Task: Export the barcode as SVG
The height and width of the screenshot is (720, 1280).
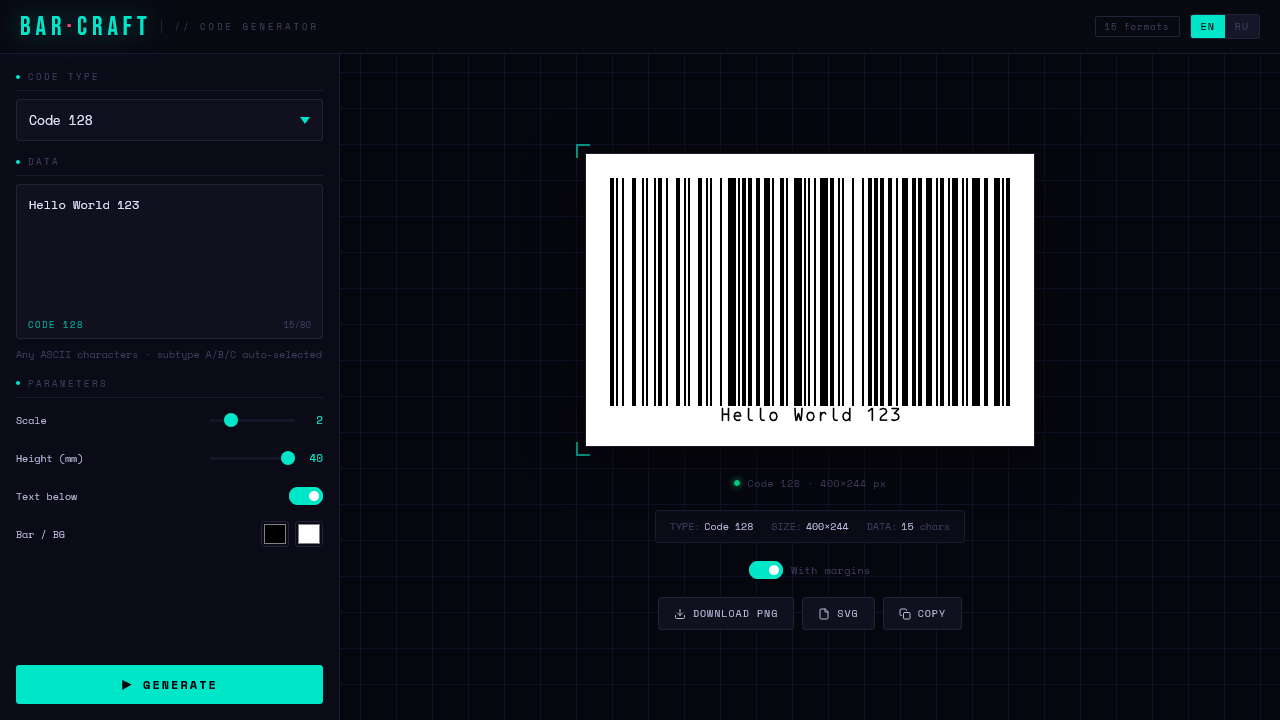Action: (x=838, y=614)
